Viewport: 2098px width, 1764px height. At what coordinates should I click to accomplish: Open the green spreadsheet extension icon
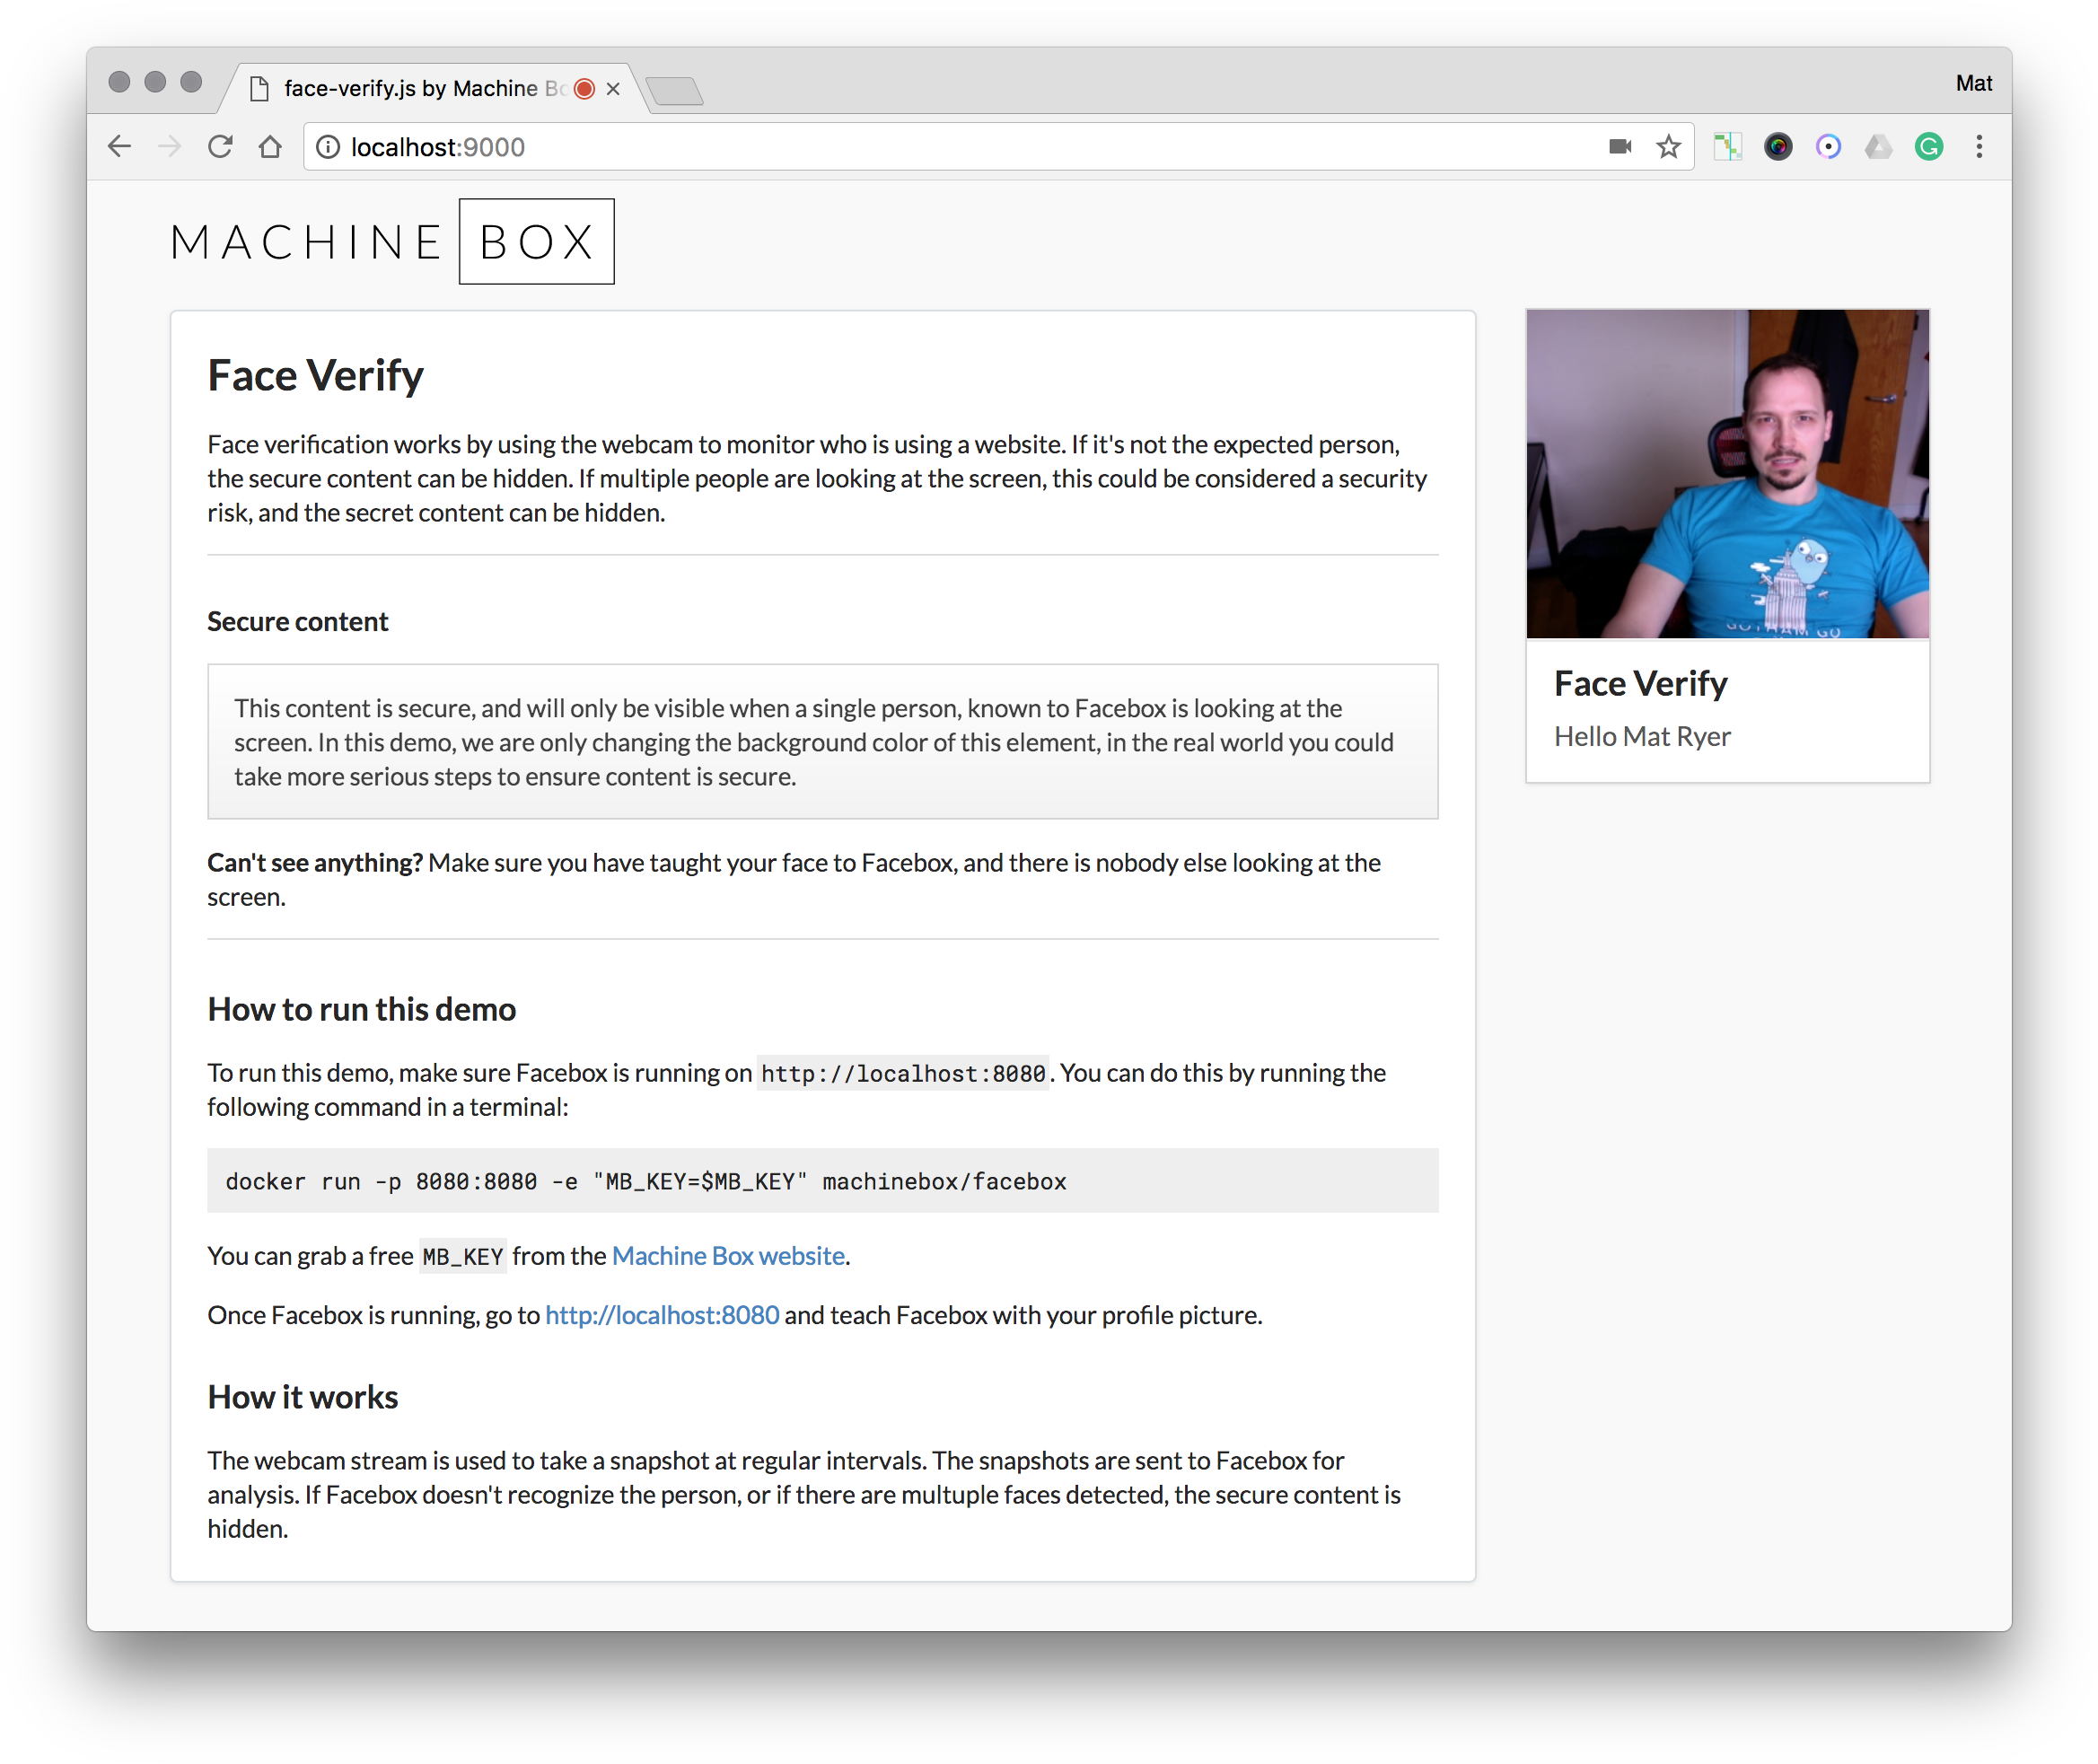click(x=1727, y=147)
